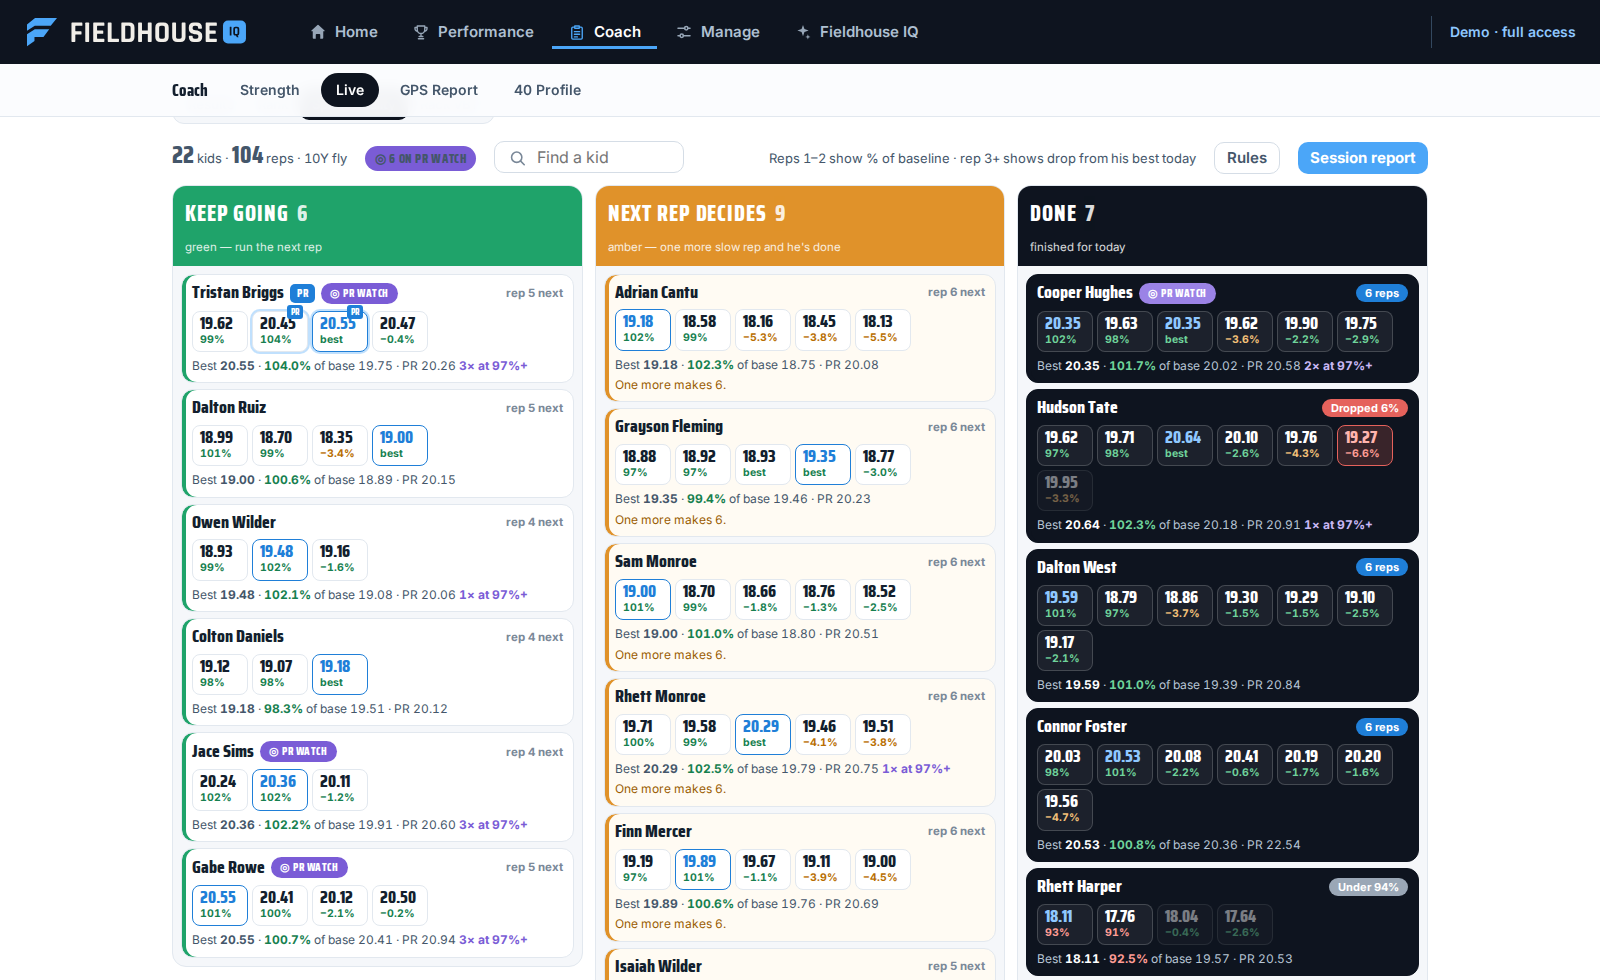Select the 40 Profile tab
The image size is (1600, 980).
pos(547,90)
